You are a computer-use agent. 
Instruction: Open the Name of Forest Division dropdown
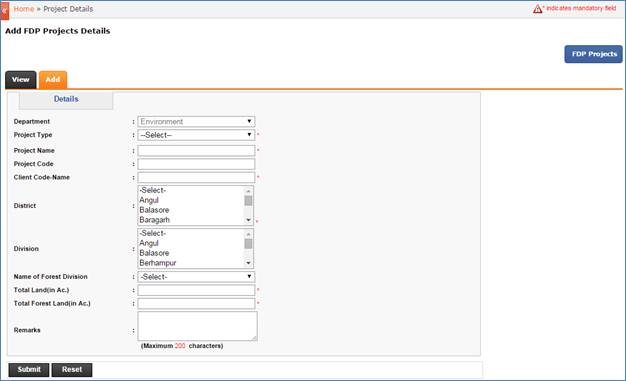(x=196, y=277)
